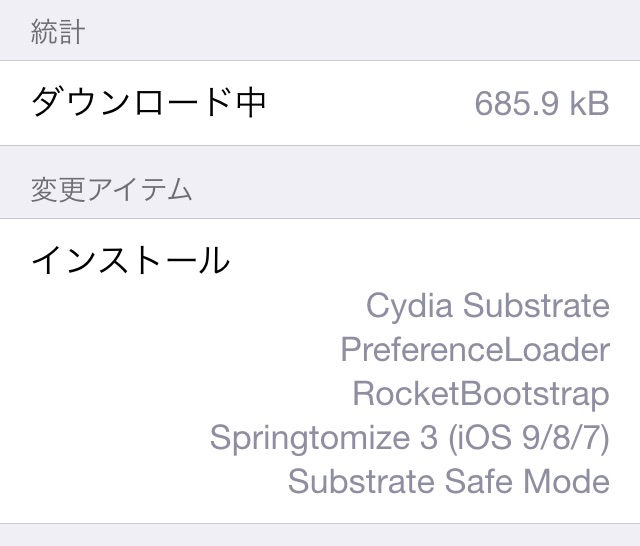The width and height of the screenshot is (640, 546).
Task: Tap the 685.9 kB download size value
Action: tap(542, 103)
